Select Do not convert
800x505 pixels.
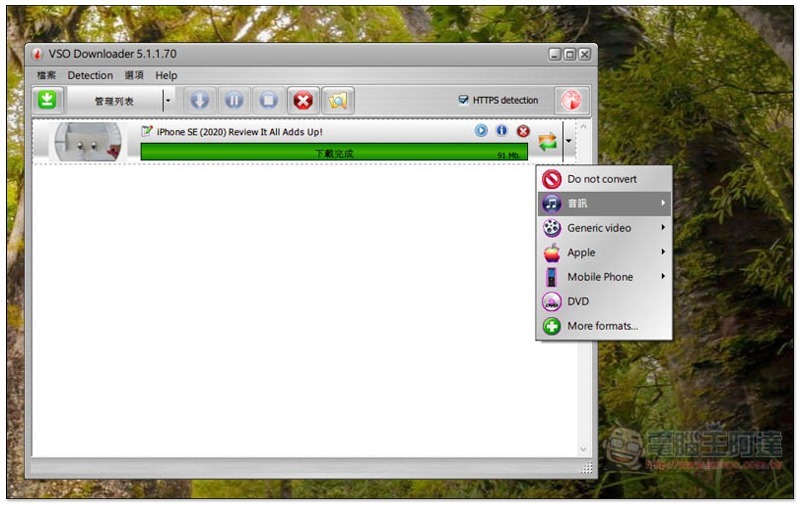tap(605, 179)
